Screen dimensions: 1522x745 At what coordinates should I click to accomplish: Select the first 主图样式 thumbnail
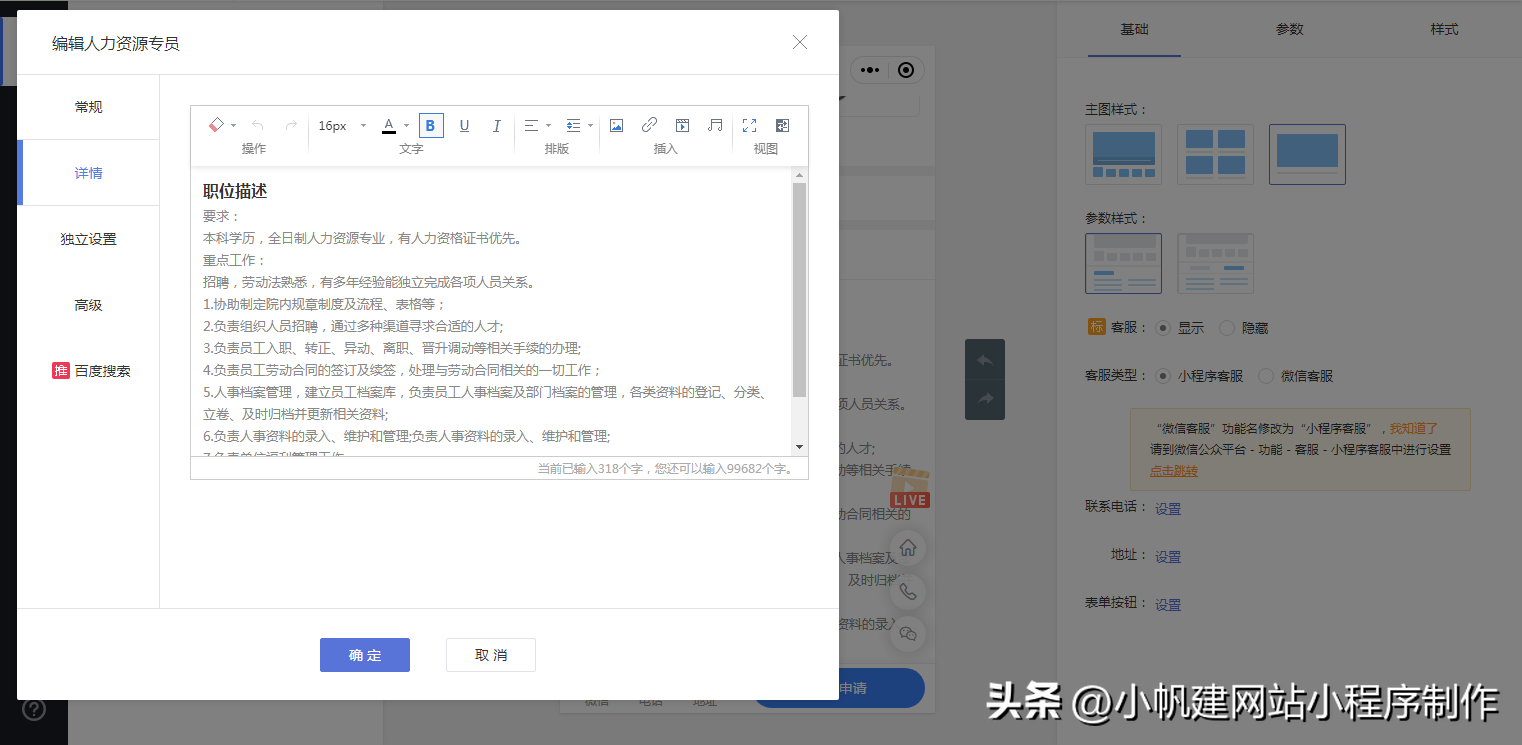(x=1123, y=154)
